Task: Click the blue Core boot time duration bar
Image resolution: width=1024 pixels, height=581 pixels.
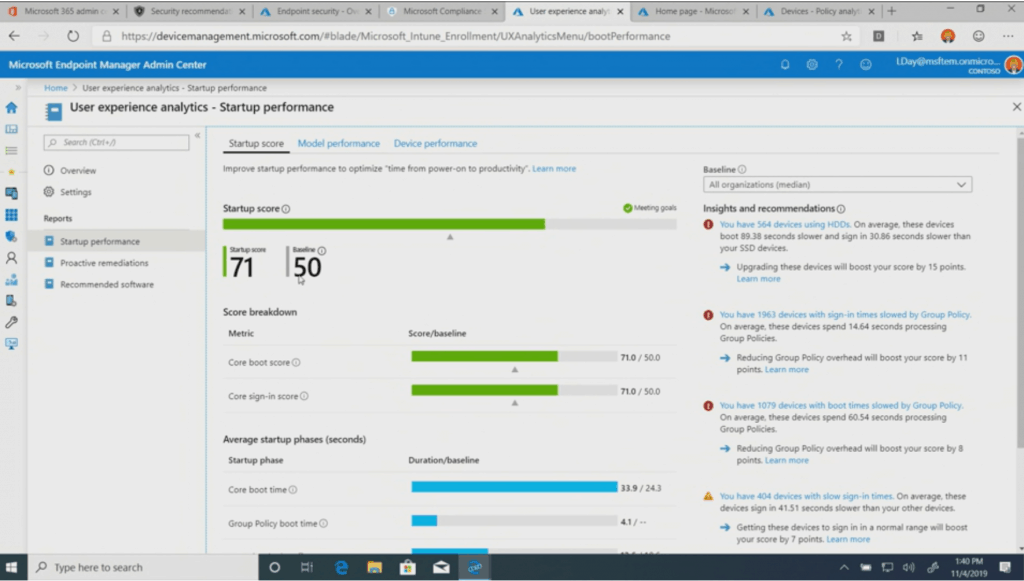Action: (514, 487)
